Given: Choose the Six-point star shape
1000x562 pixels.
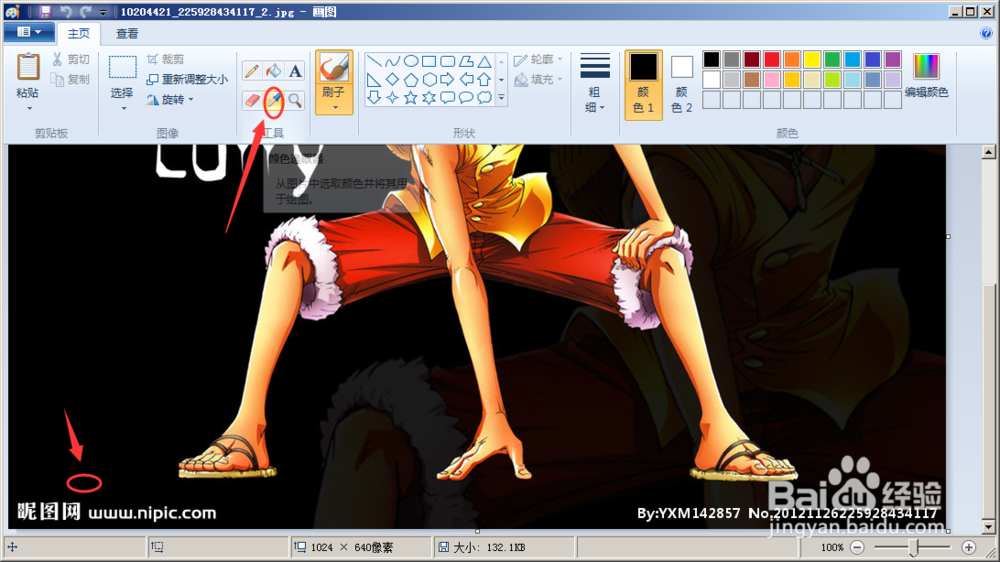Looking at the screenshot, I should [429, 98].
